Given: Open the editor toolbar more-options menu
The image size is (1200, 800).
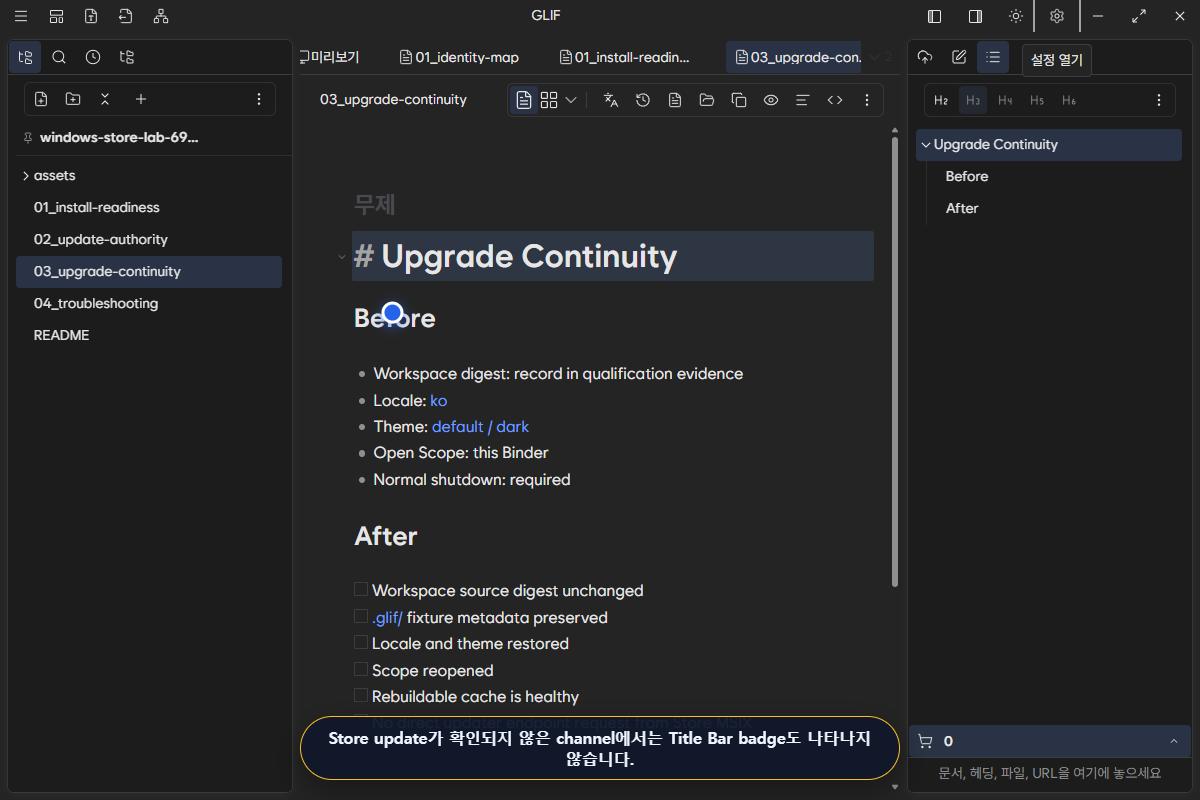Looking at the screenshot, I should point(867,100).
